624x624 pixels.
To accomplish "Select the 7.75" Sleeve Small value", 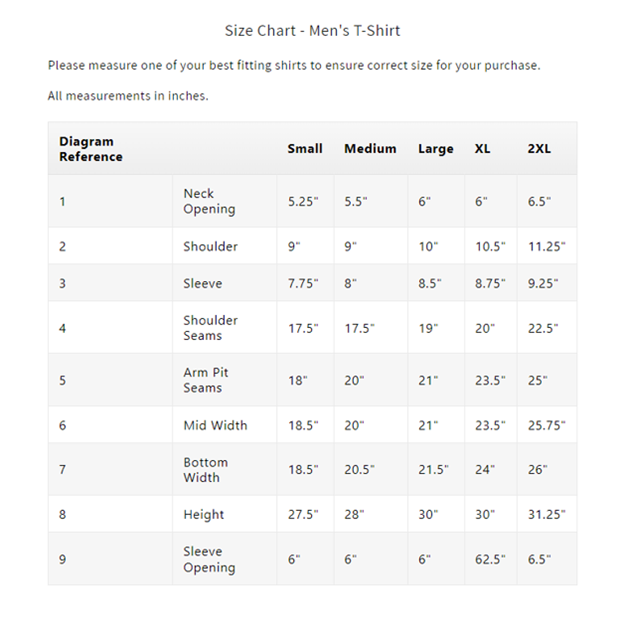I will (303, 284).
